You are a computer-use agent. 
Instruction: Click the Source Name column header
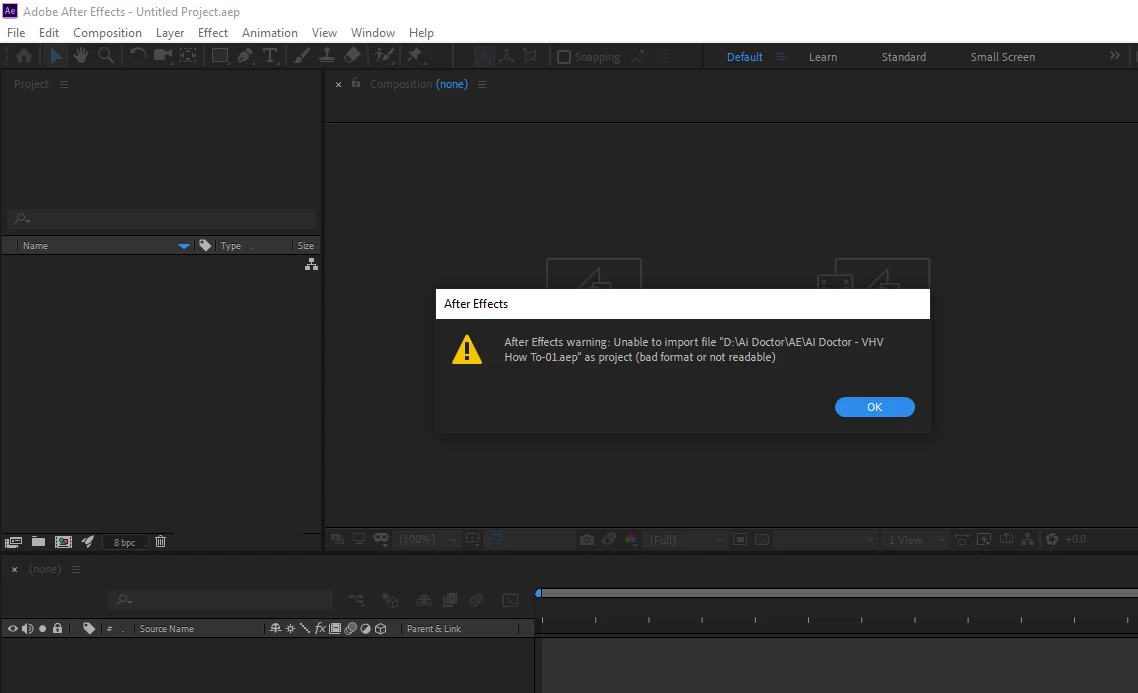(x=166, y=628)
